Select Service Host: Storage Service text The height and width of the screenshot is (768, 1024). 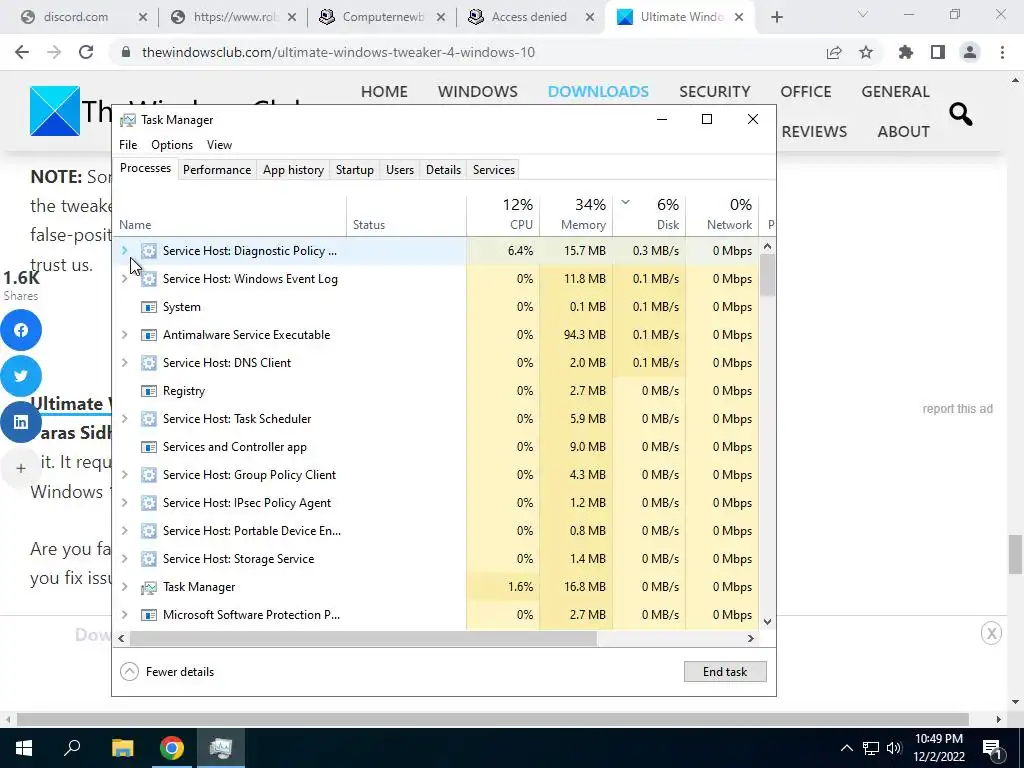click(x=238, y=559)
